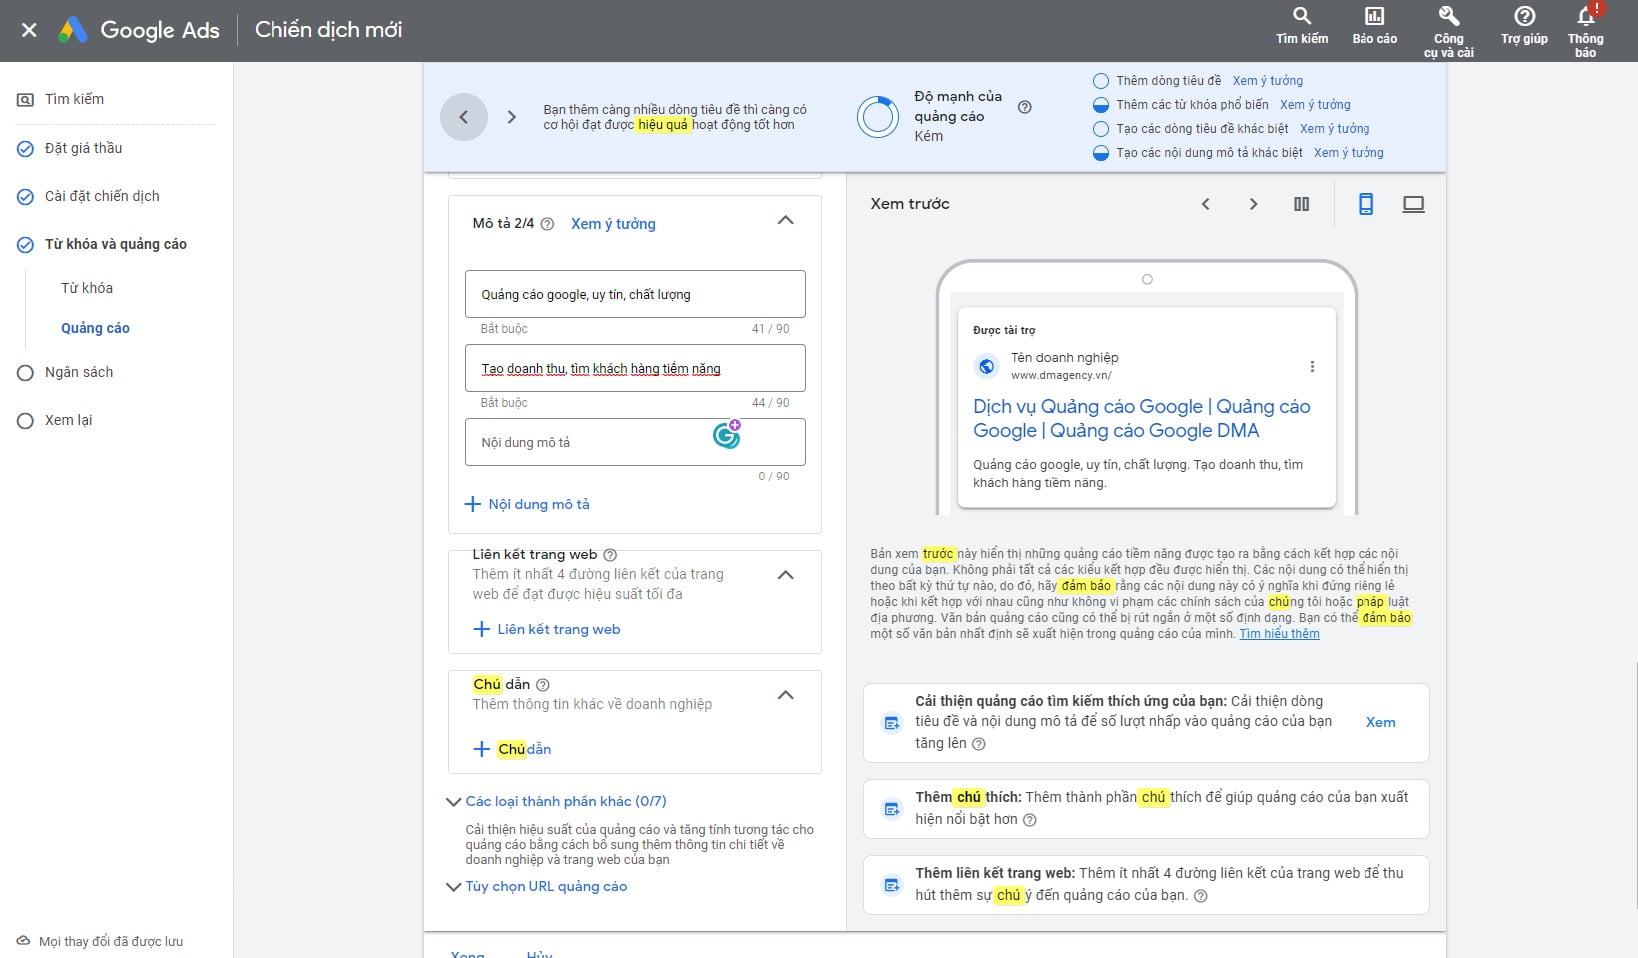Open the Thông báo bell notifications
This screenshot has height=958, width=1638.
1586,31
